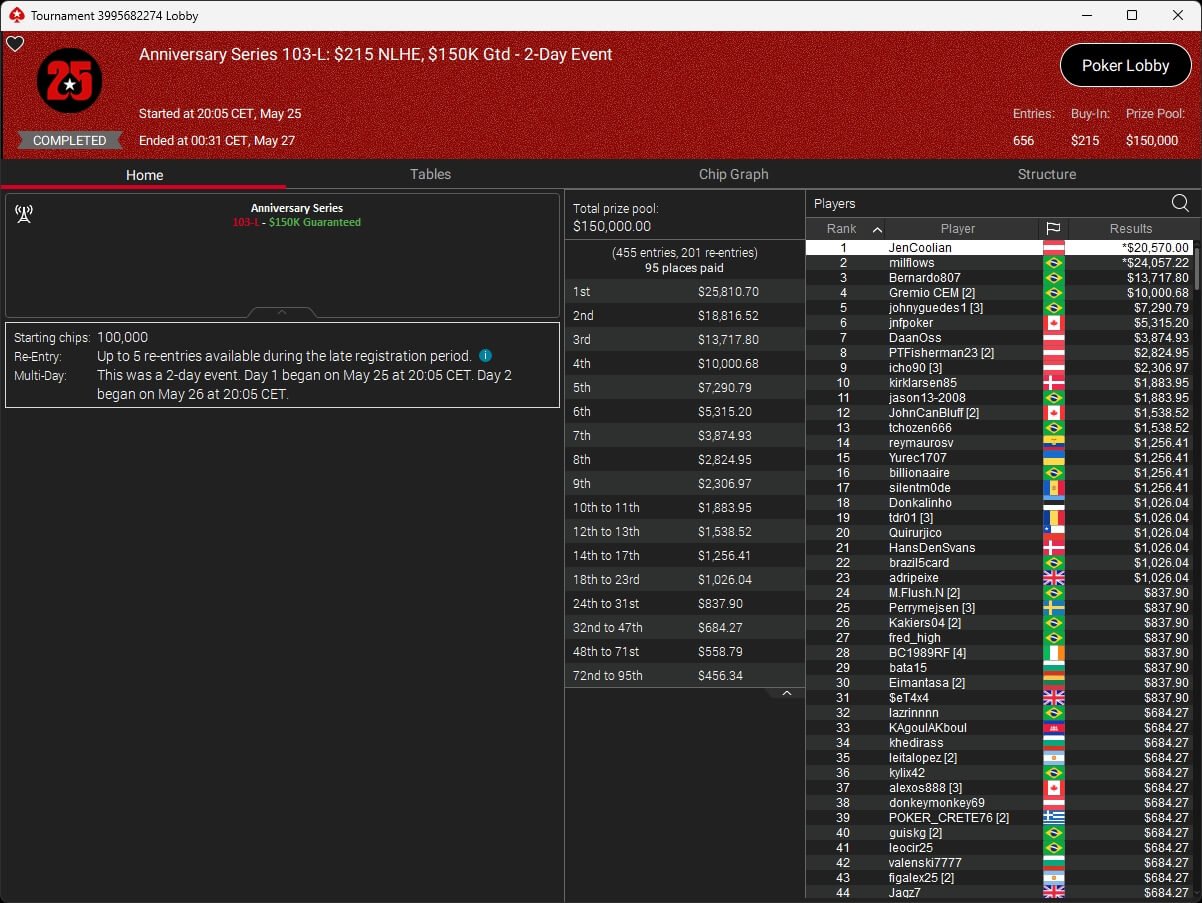The width and height of the screenshot is (1202, 903).
Task: Click the Poker Lobby button
Action: 1125,65
